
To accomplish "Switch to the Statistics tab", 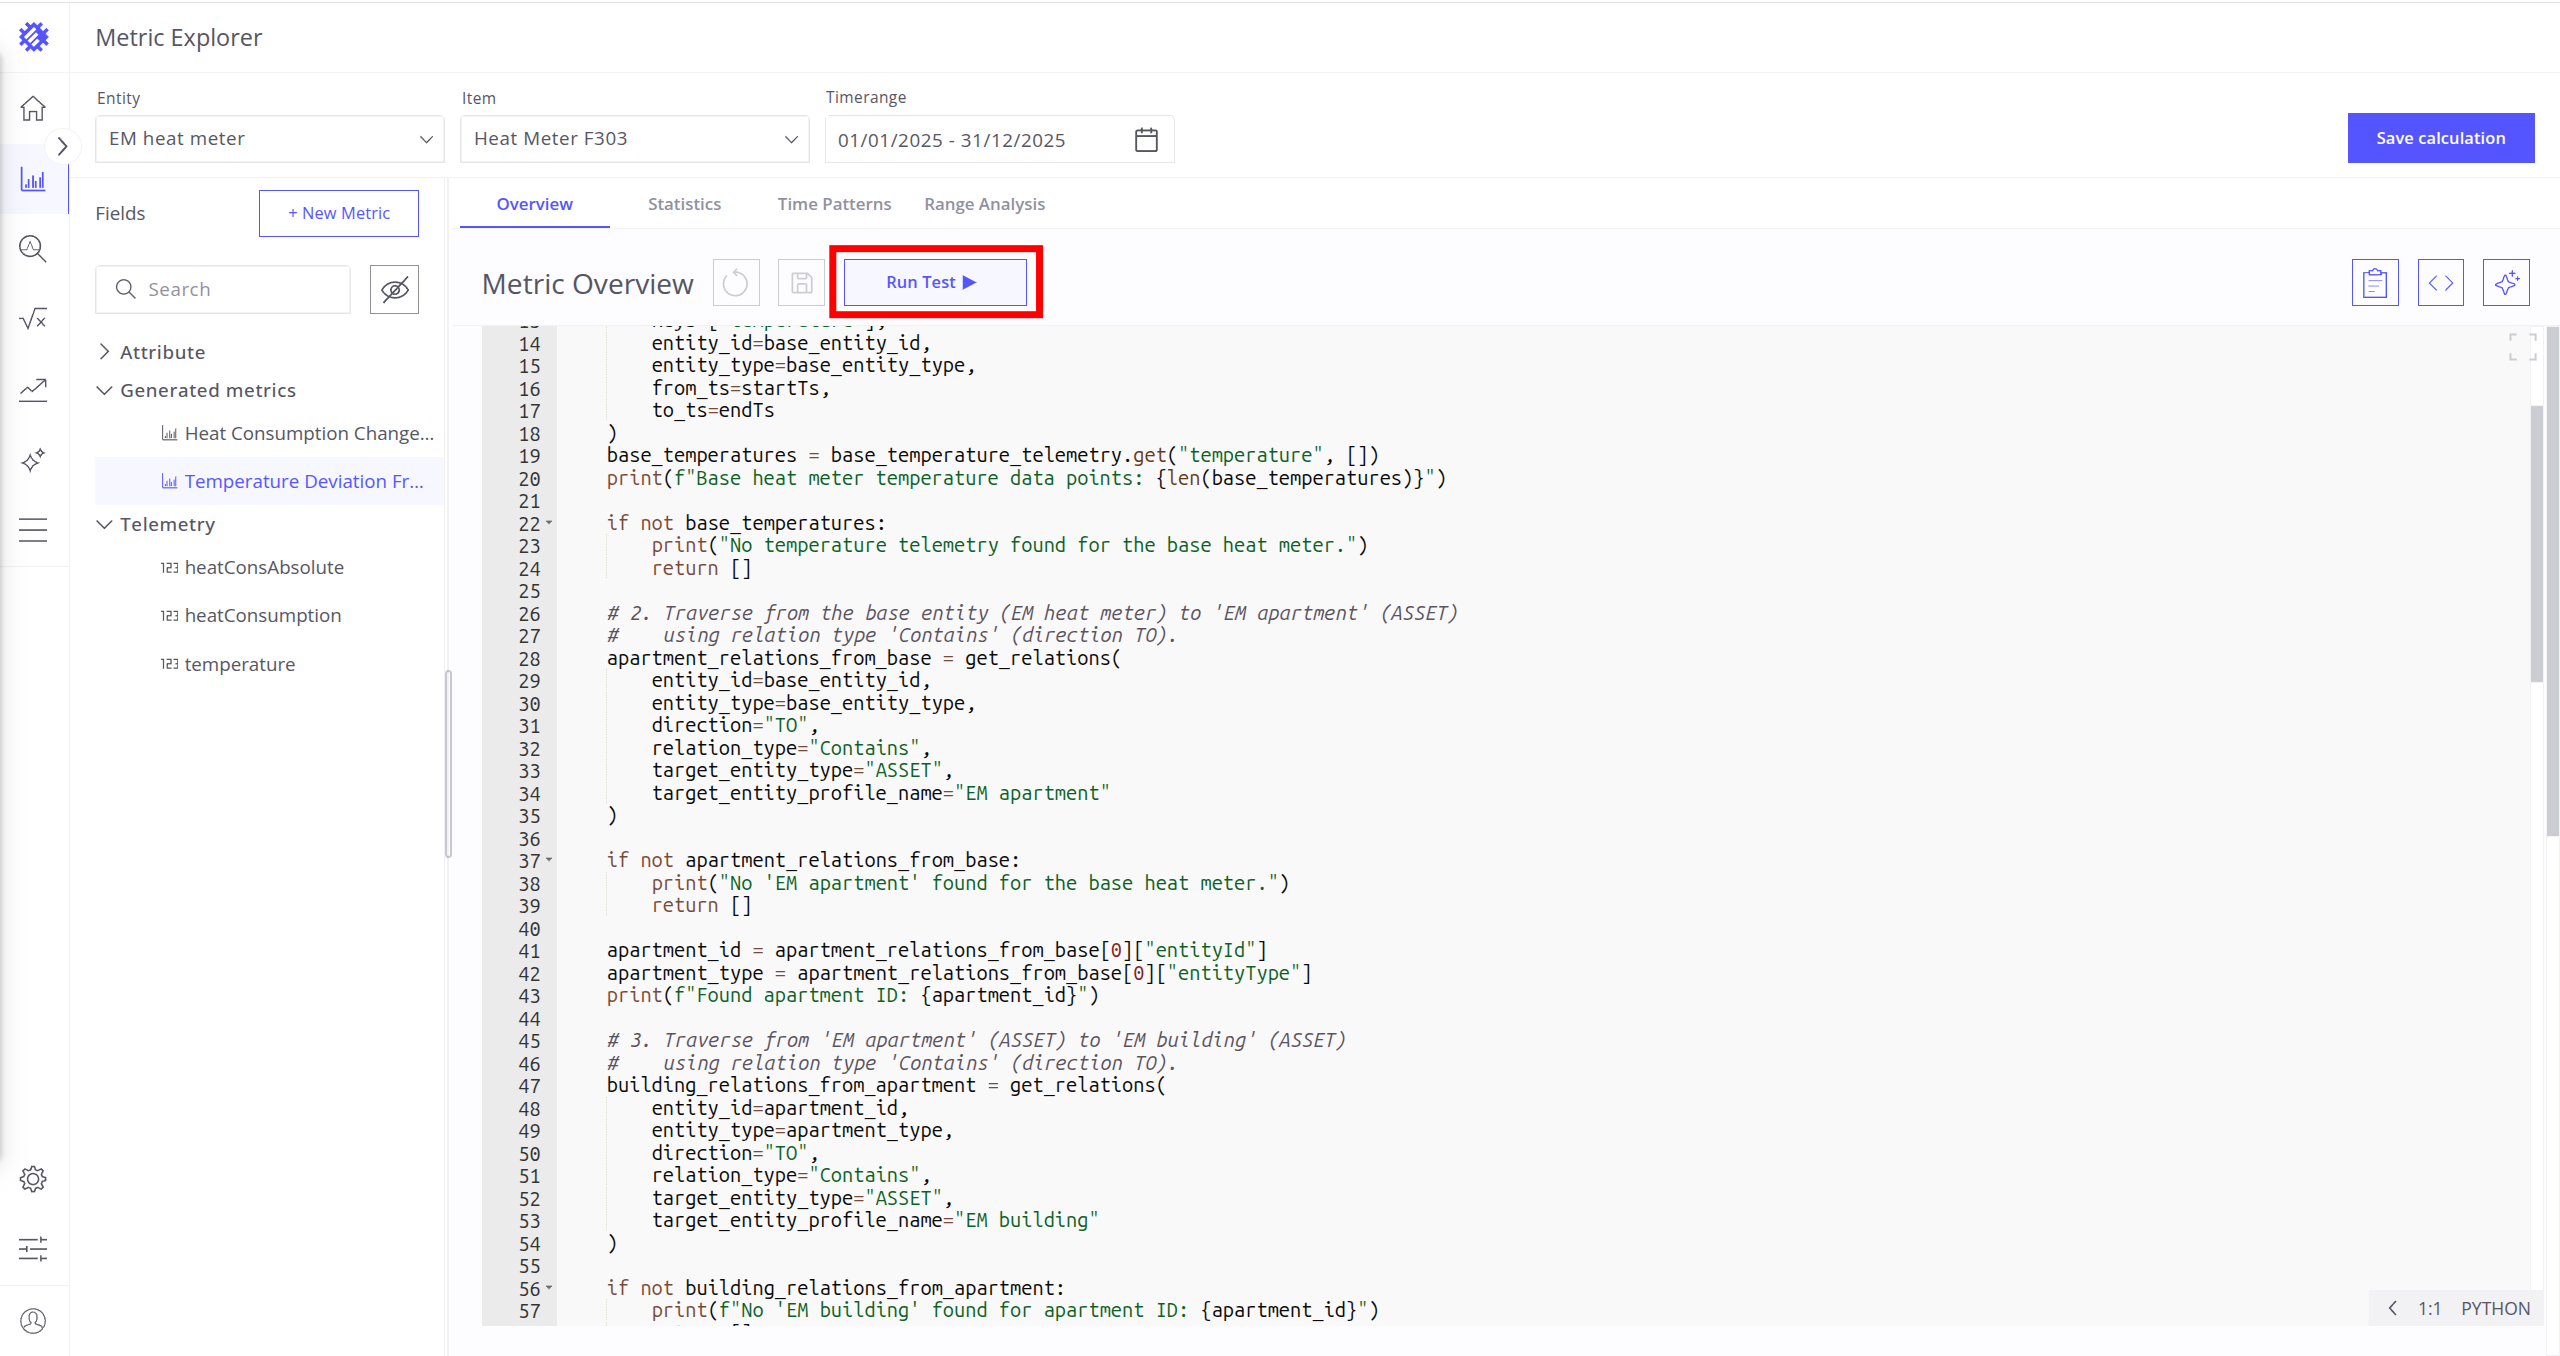I will (x=684, y=204).
